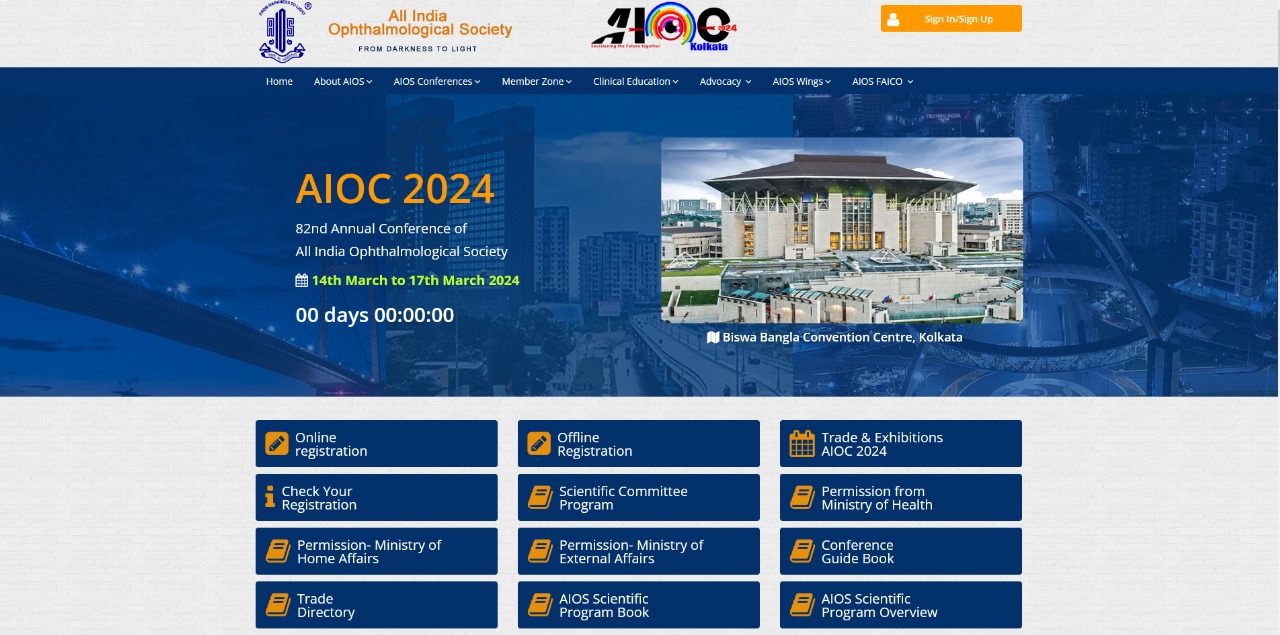The height and width of the screenshot is (635, 1280).
Task: Open AIOS Scientific Program Overview
Action: 901,605
